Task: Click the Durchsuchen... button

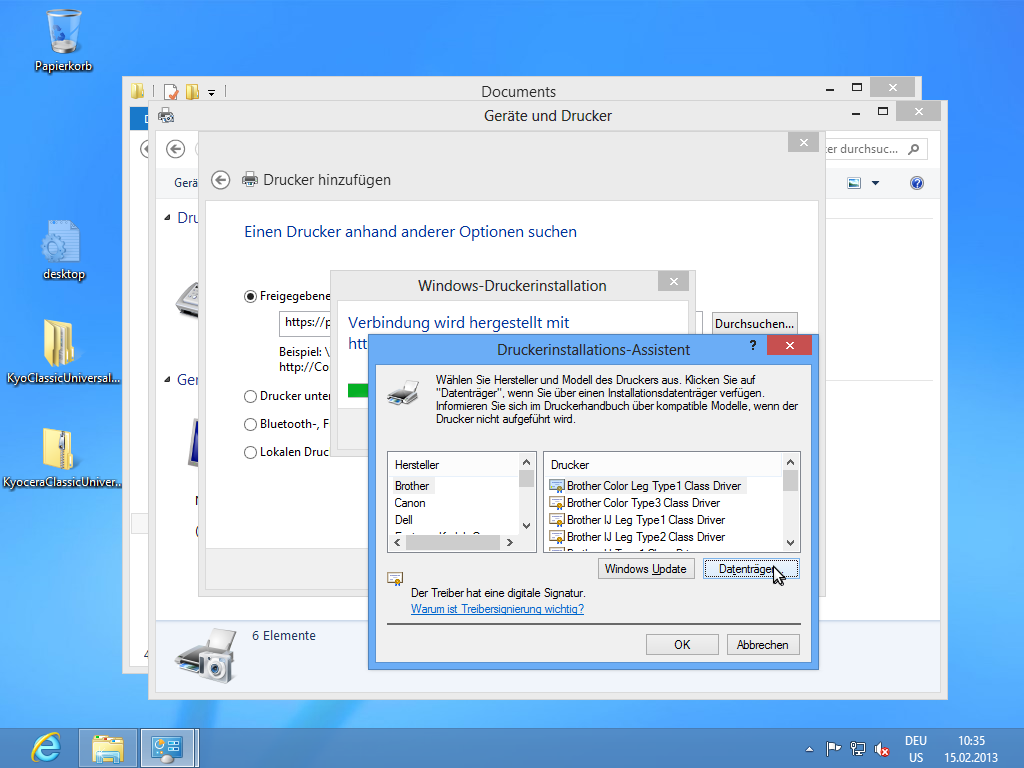Action: (754, 323)
